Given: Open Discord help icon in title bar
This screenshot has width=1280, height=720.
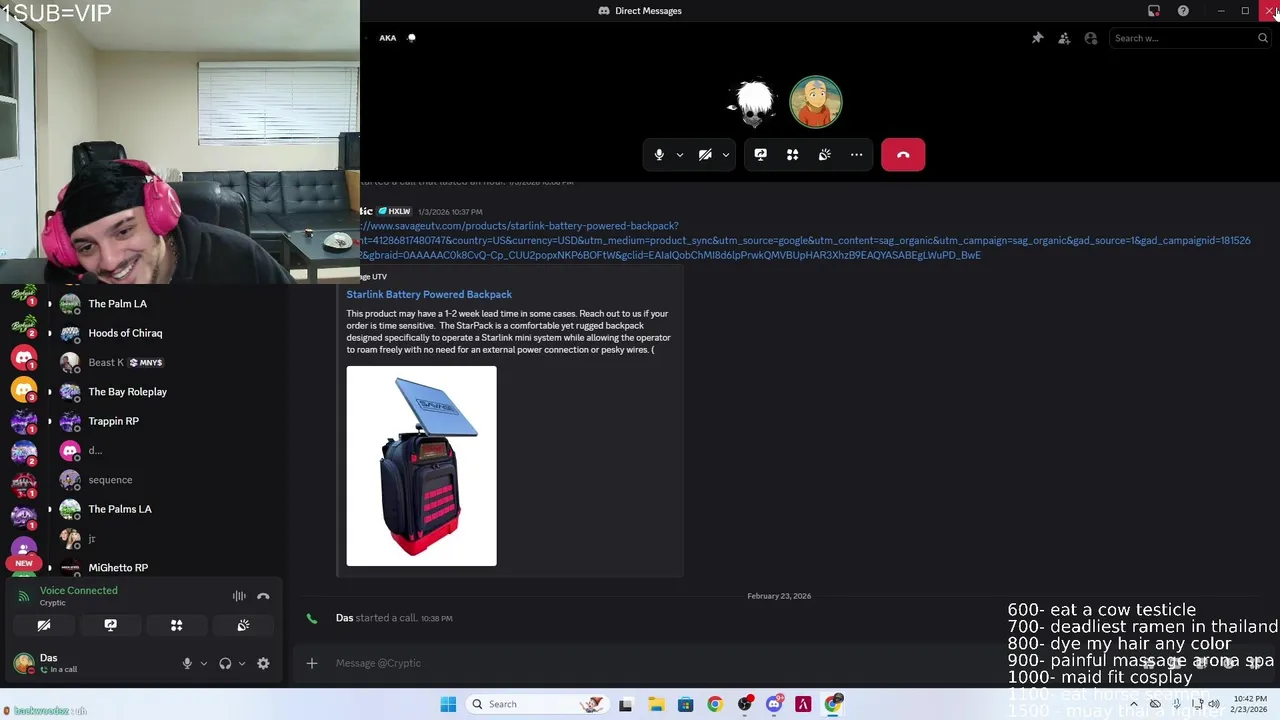Looking at the screenshot, I should click(x=1183, y=11).
